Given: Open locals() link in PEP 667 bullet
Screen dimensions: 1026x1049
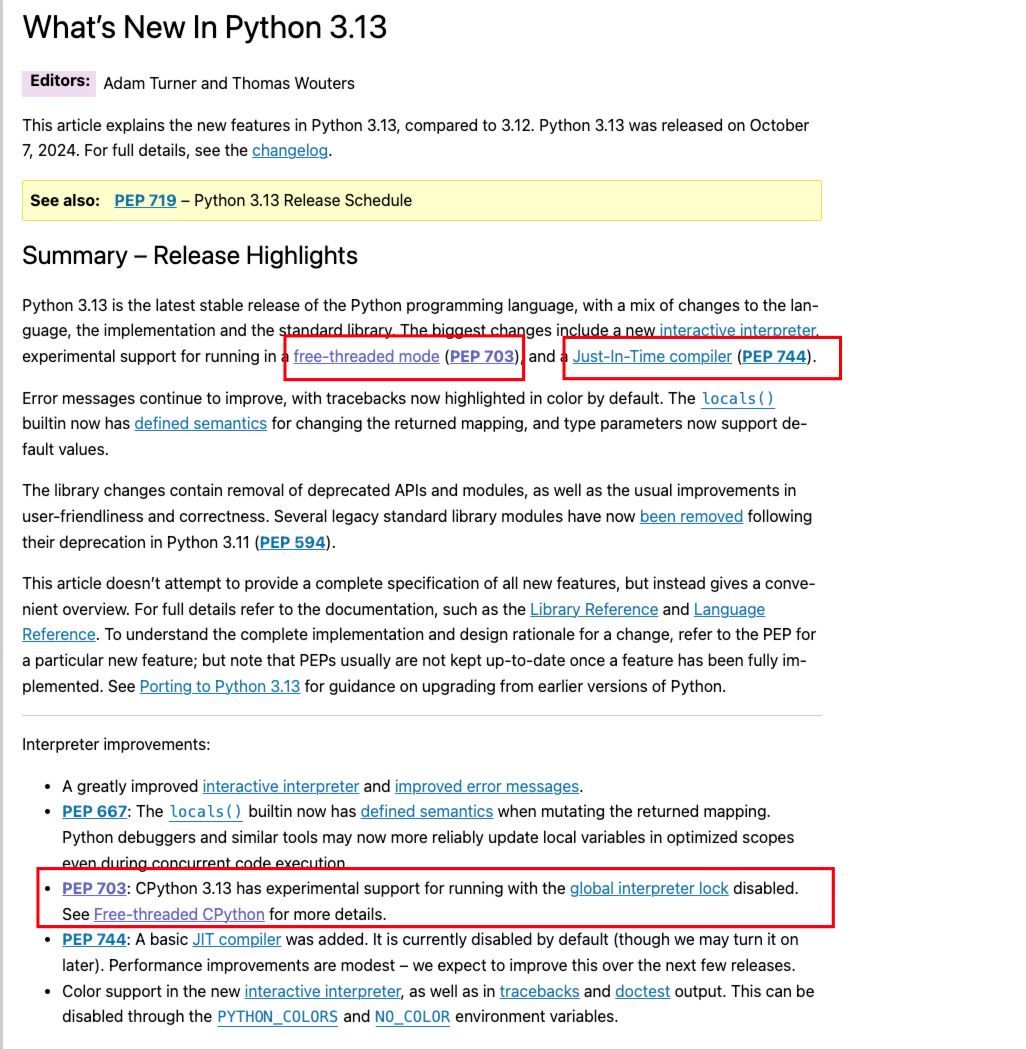Looking at the screenshot, I should (205, 812).
